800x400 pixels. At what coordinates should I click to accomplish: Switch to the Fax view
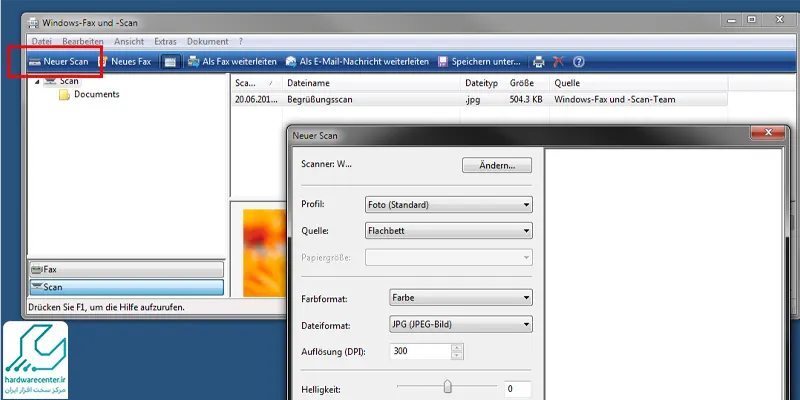127,269
